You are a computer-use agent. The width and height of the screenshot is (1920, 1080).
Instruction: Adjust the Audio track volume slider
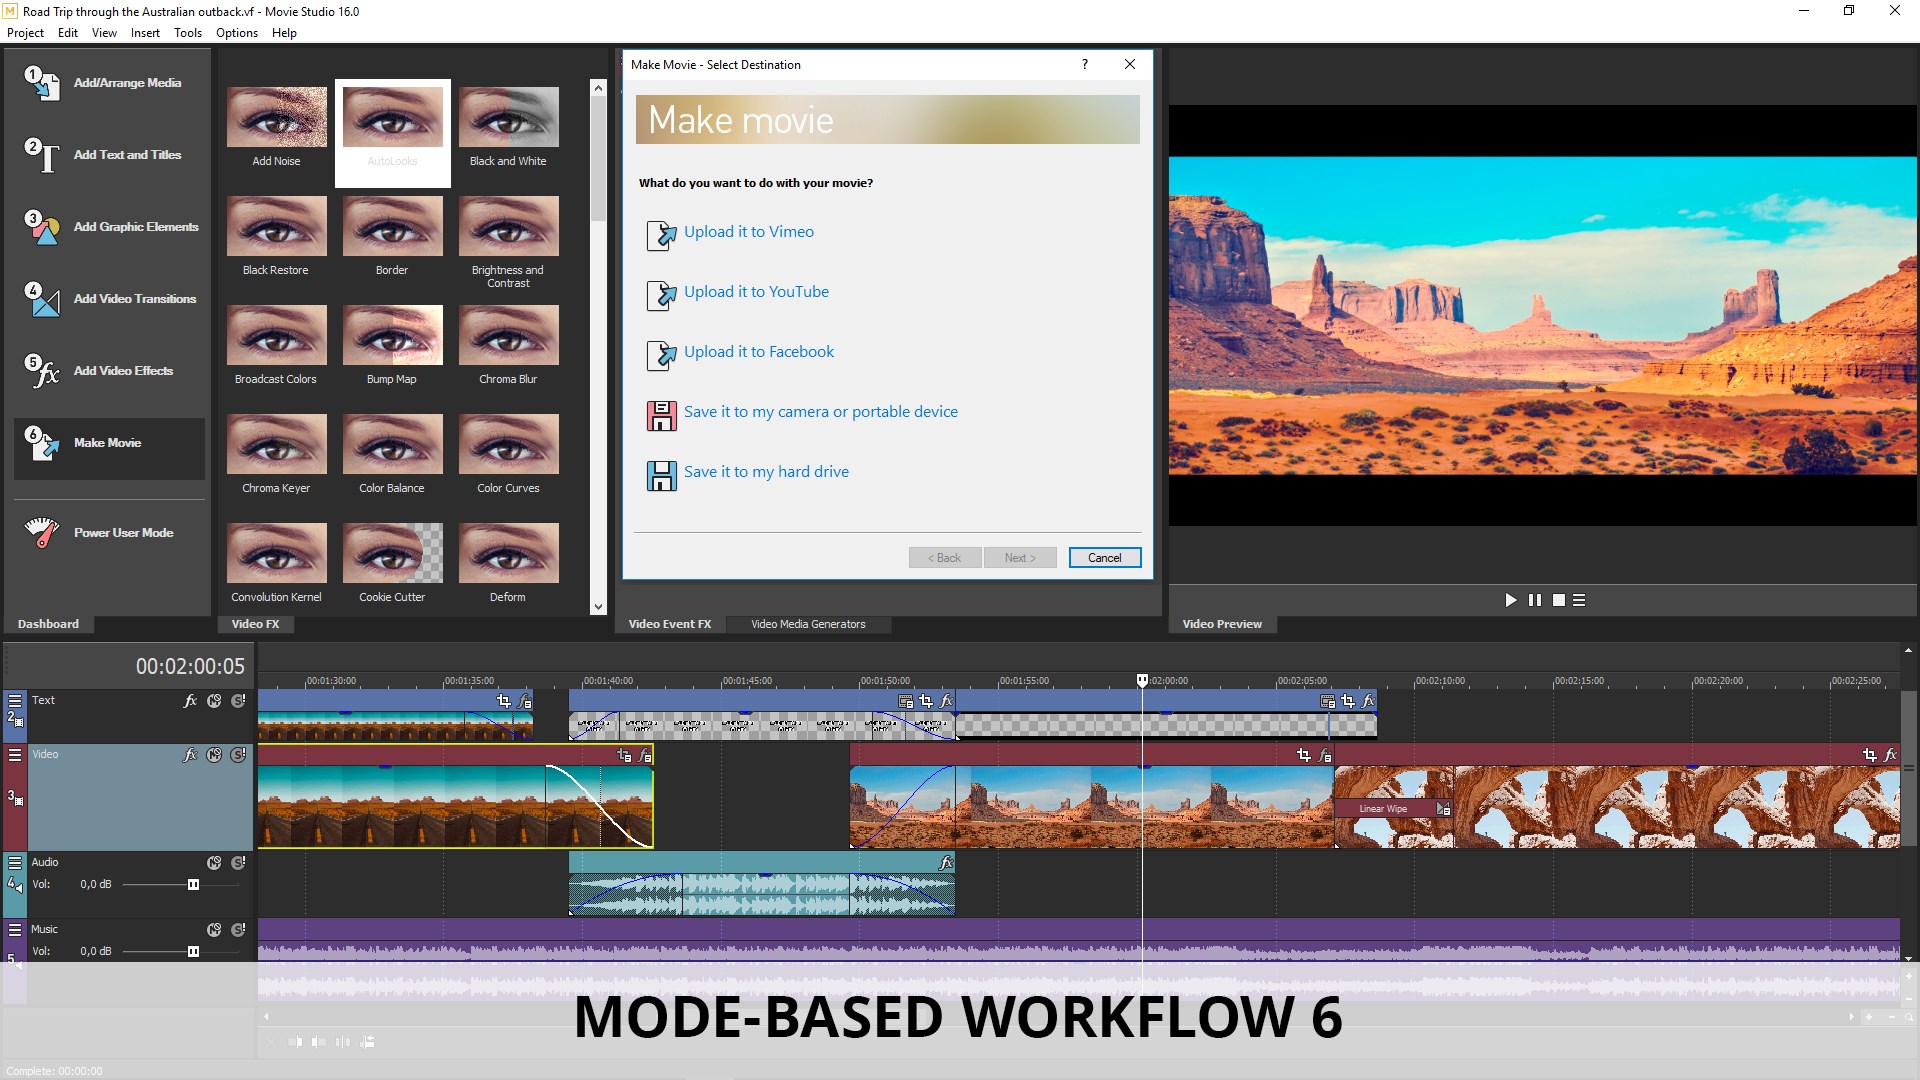point(193,885)
